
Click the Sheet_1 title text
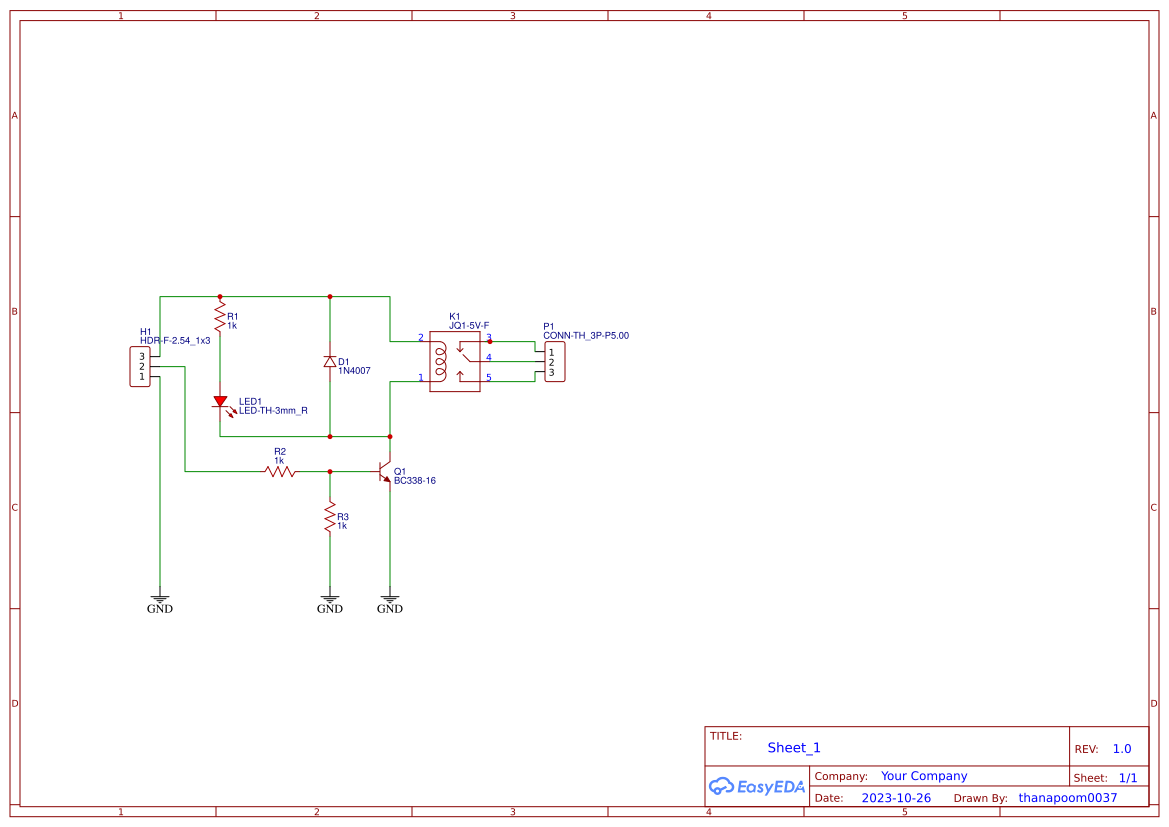793,748
